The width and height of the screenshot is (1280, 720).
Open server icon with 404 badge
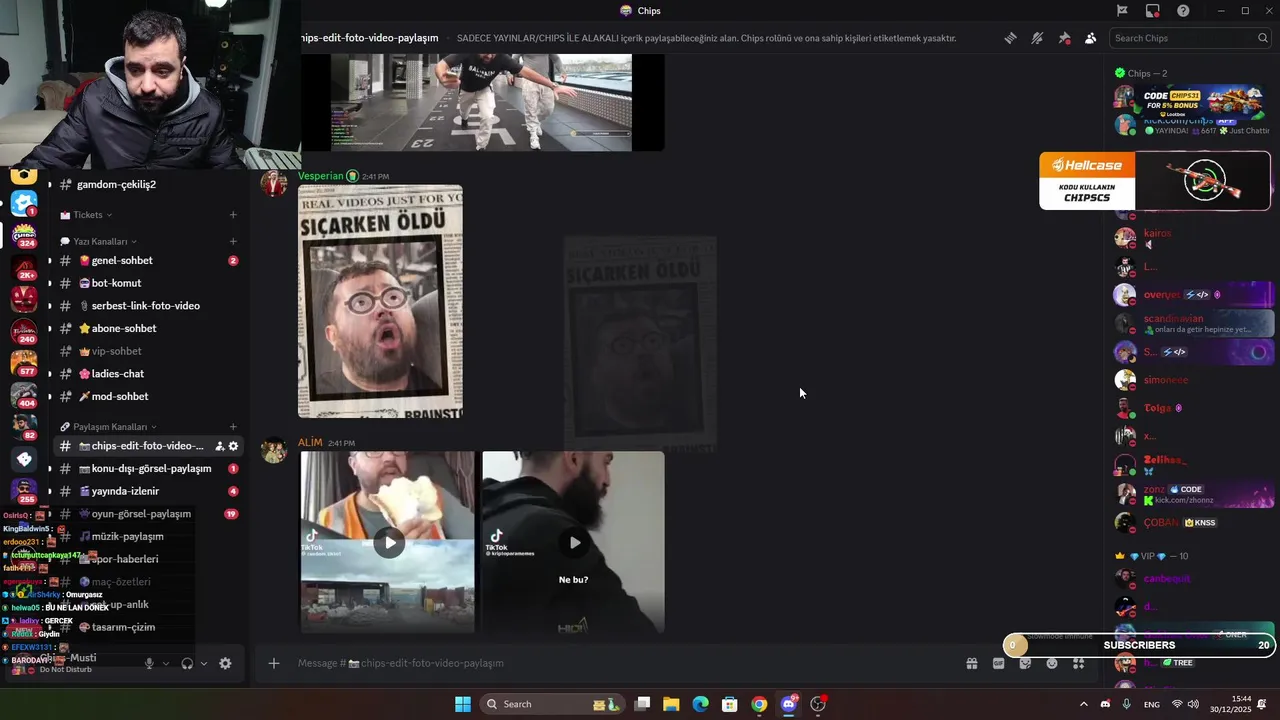tap(24, 394)
